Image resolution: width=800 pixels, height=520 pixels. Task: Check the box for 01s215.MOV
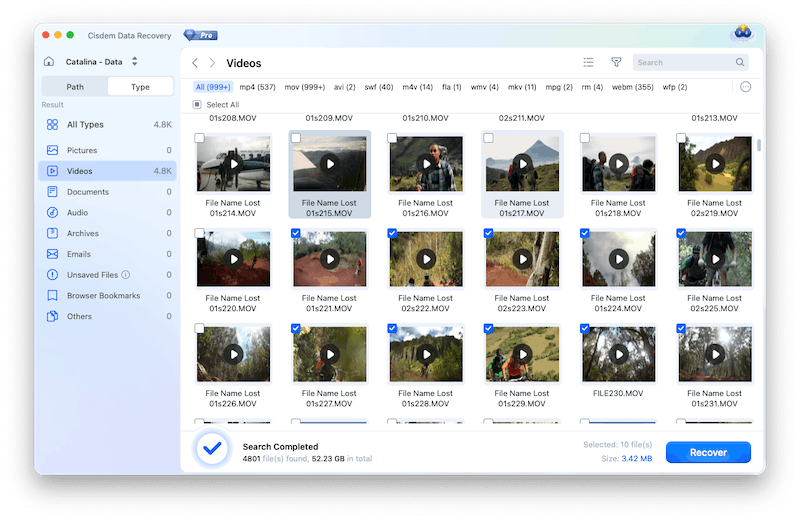pyautogui.click(x=296, y=138)
